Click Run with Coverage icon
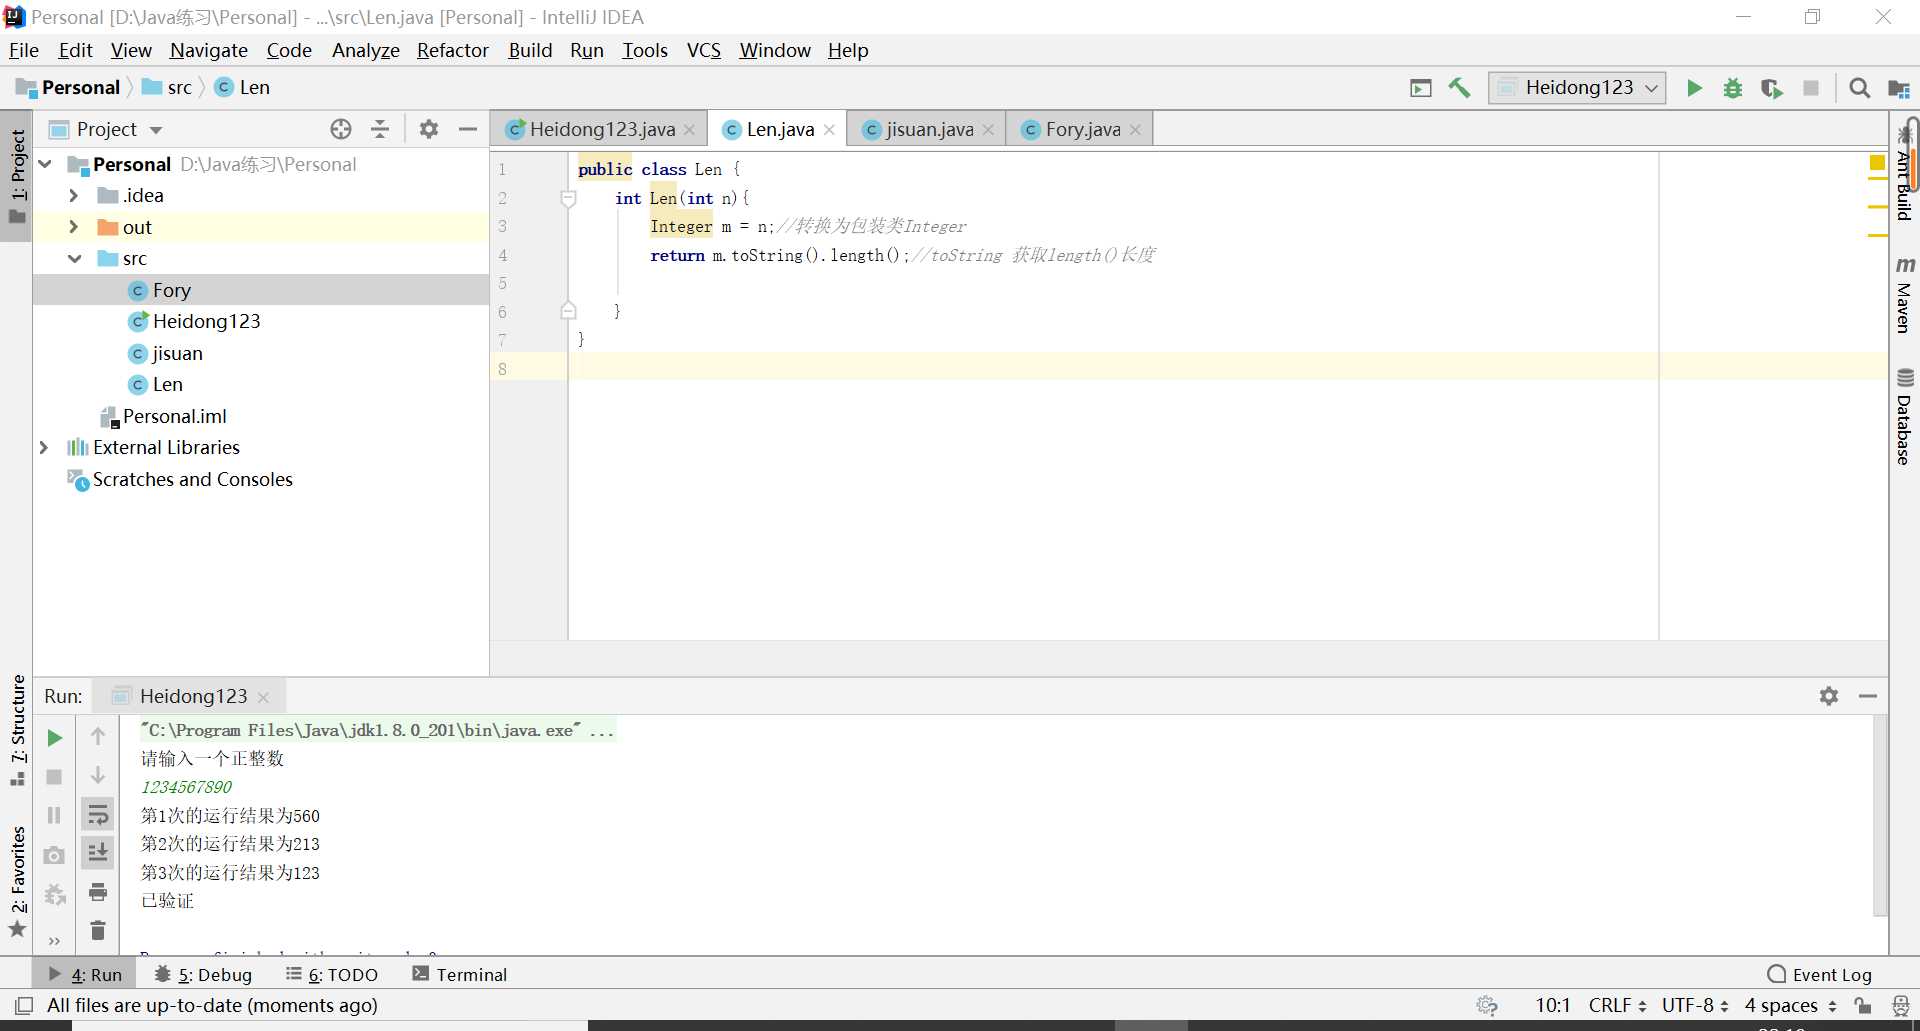 tap(1771, 88)
